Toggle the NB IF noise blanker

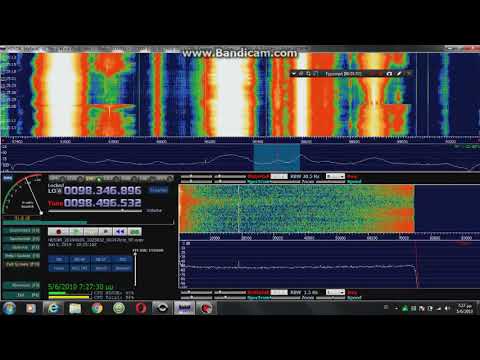101,260
